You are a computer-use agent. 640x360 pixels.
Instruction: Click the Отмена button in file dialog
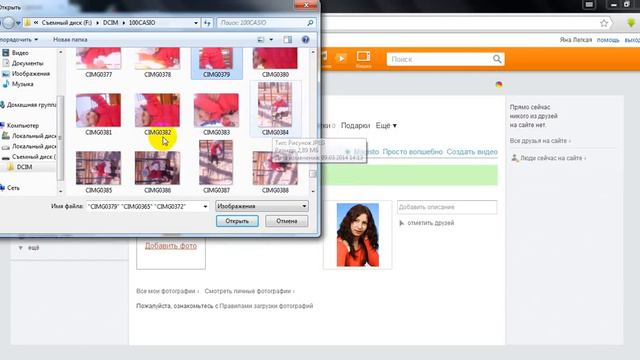(287, 221)
